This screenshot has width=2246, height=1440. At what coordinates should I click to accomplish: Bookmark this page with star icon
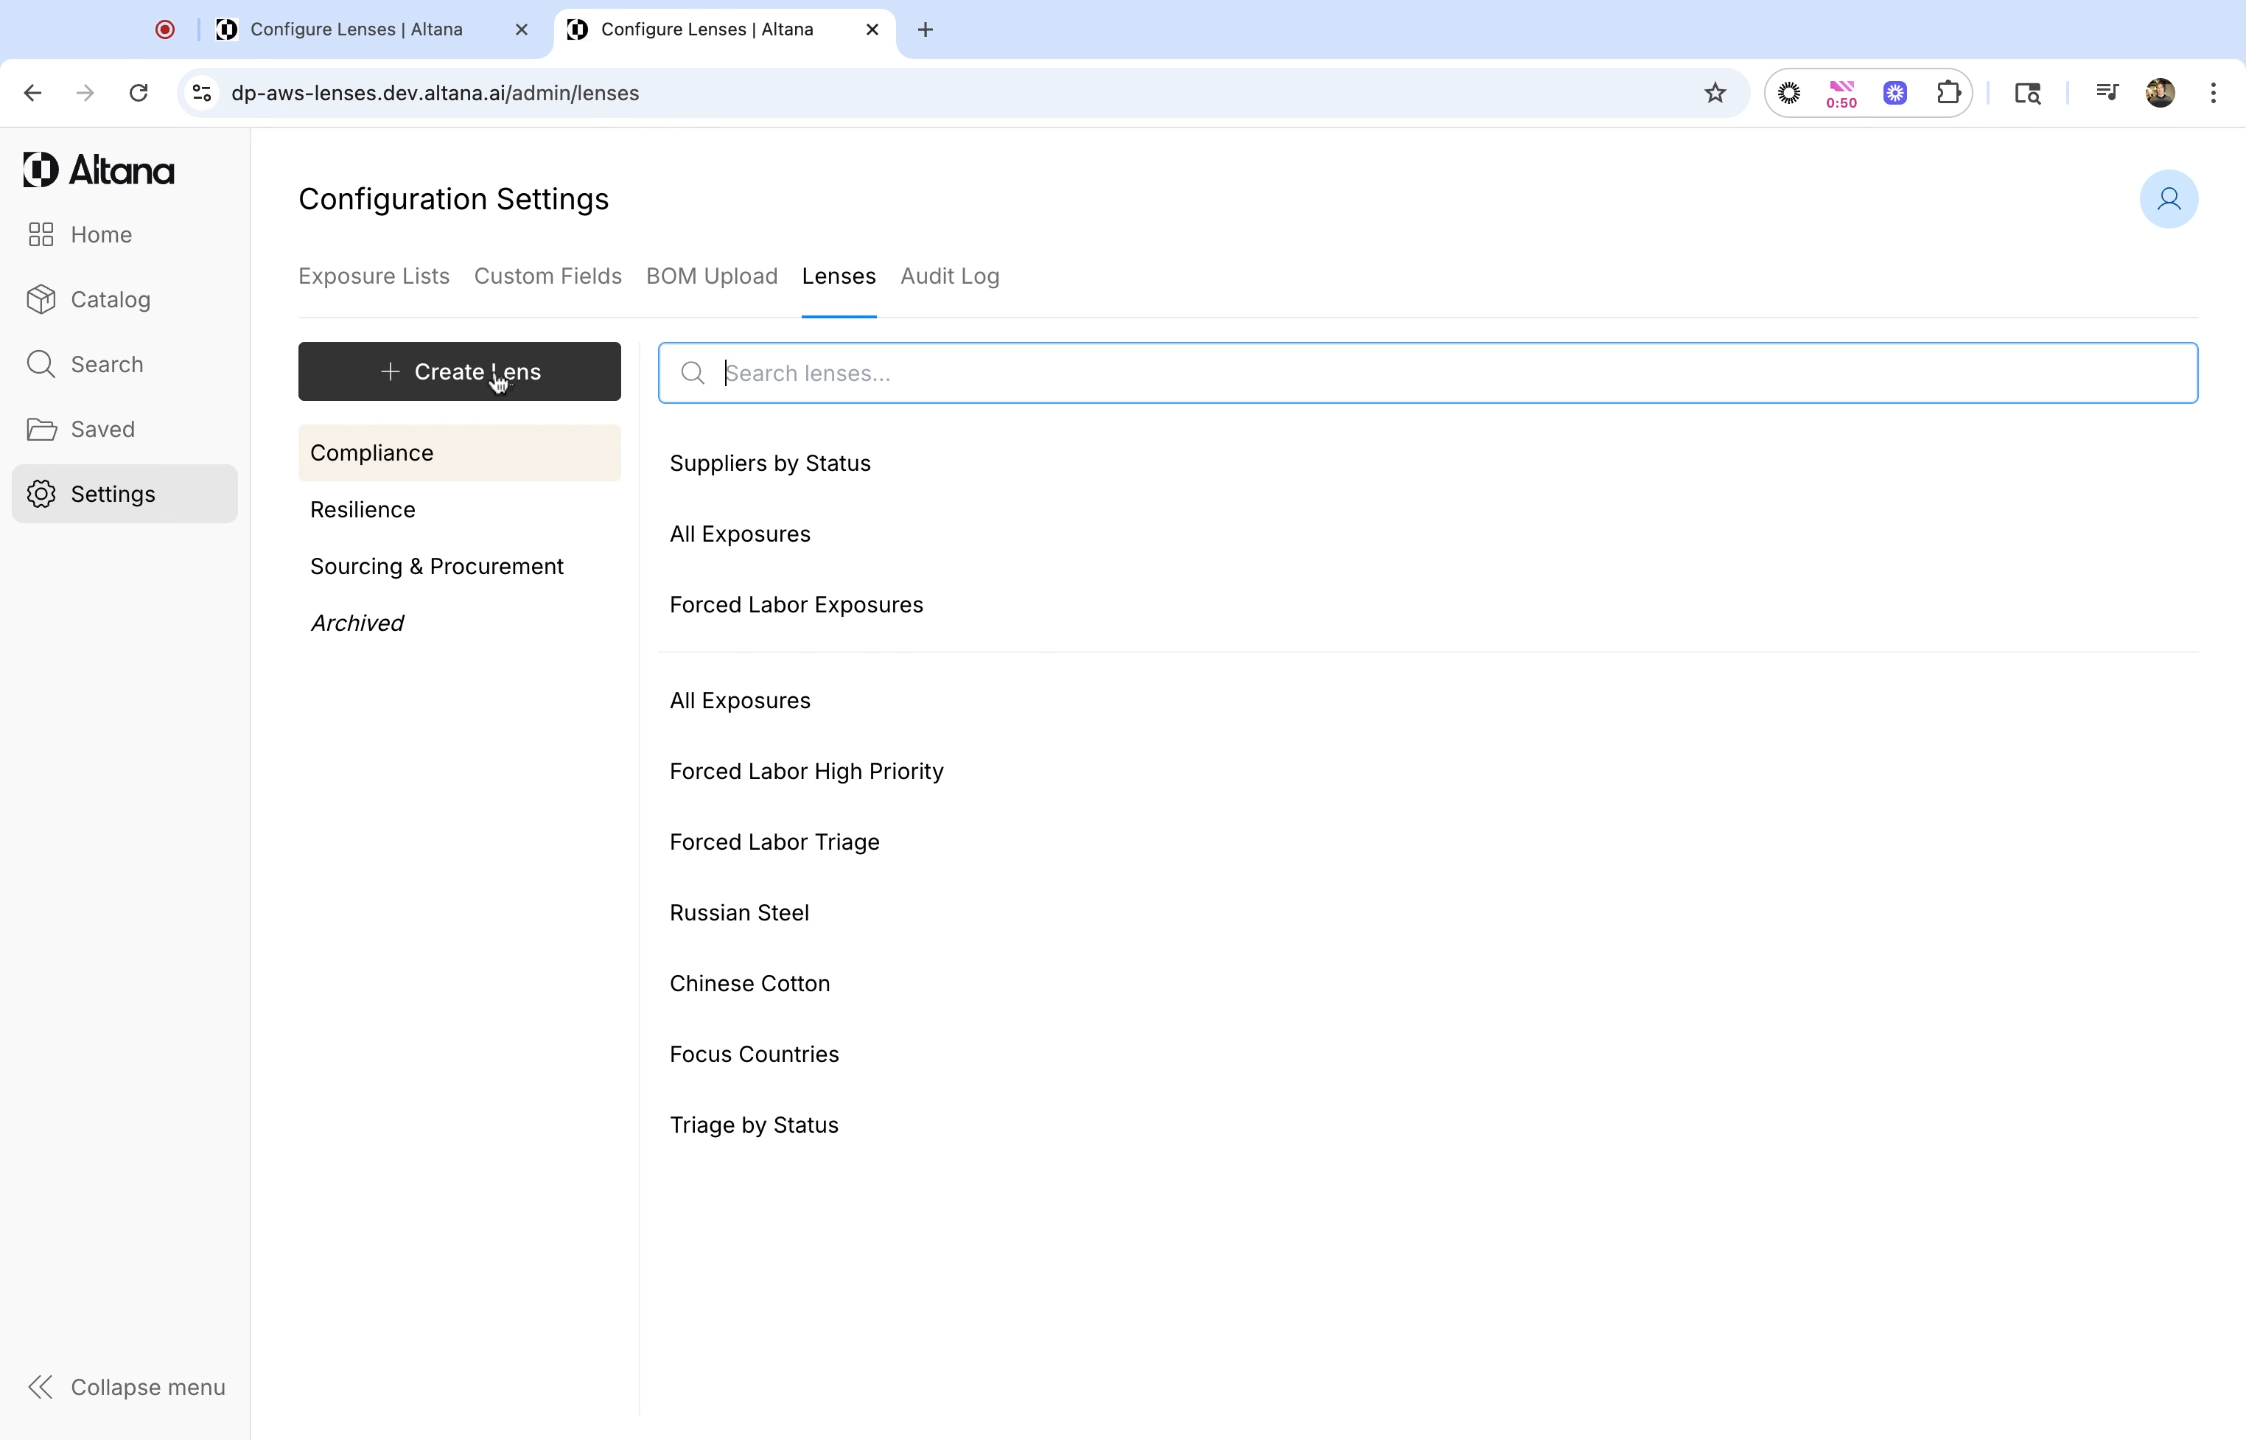pos(1715,93)
